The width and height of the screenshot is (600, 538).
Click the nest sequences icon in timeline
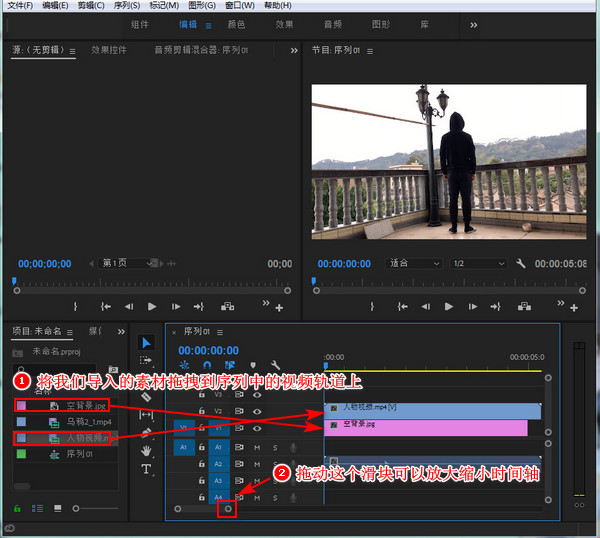(184, 365)
